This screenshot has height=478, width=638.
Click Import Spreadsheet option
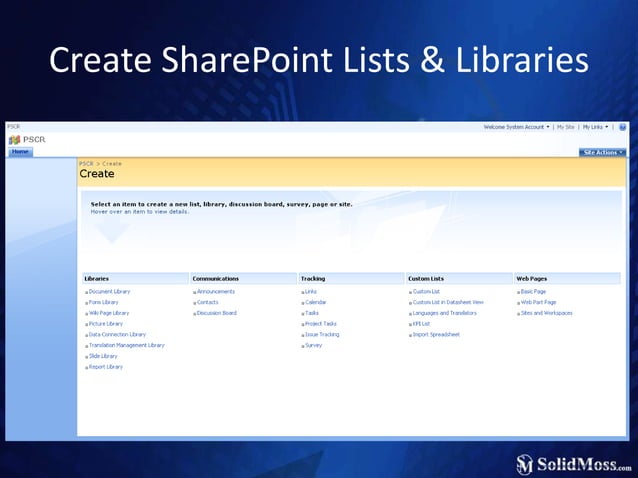point(436,334)
